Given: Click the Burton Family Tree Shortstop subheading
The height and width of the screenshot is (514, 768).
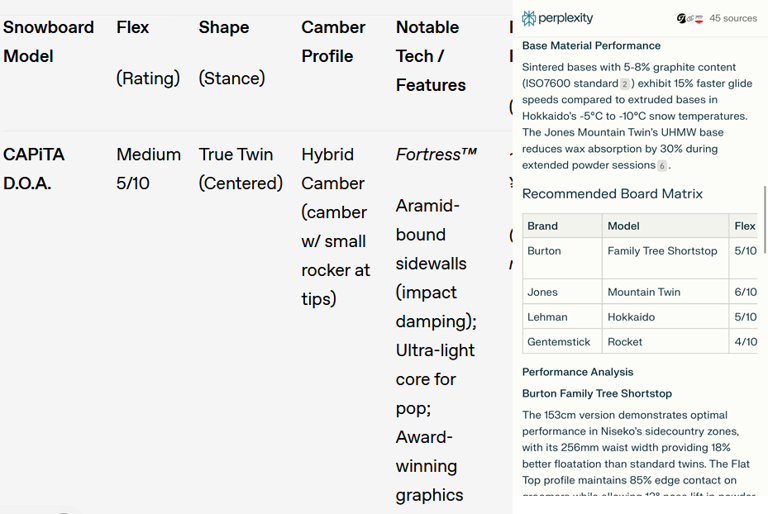Looking at the screenshot, I should point(597,393).
